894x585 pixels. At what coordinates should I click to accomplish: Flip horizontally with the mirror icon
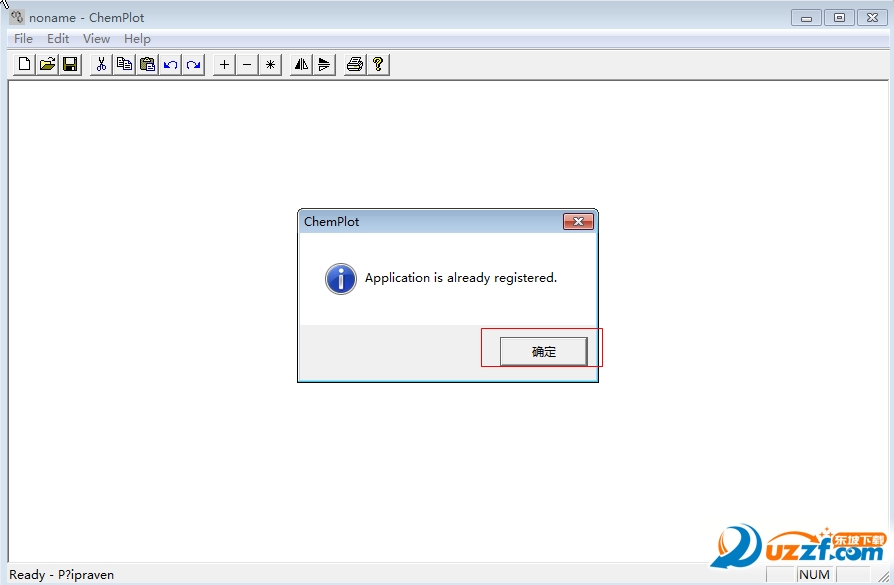[301, 65]
